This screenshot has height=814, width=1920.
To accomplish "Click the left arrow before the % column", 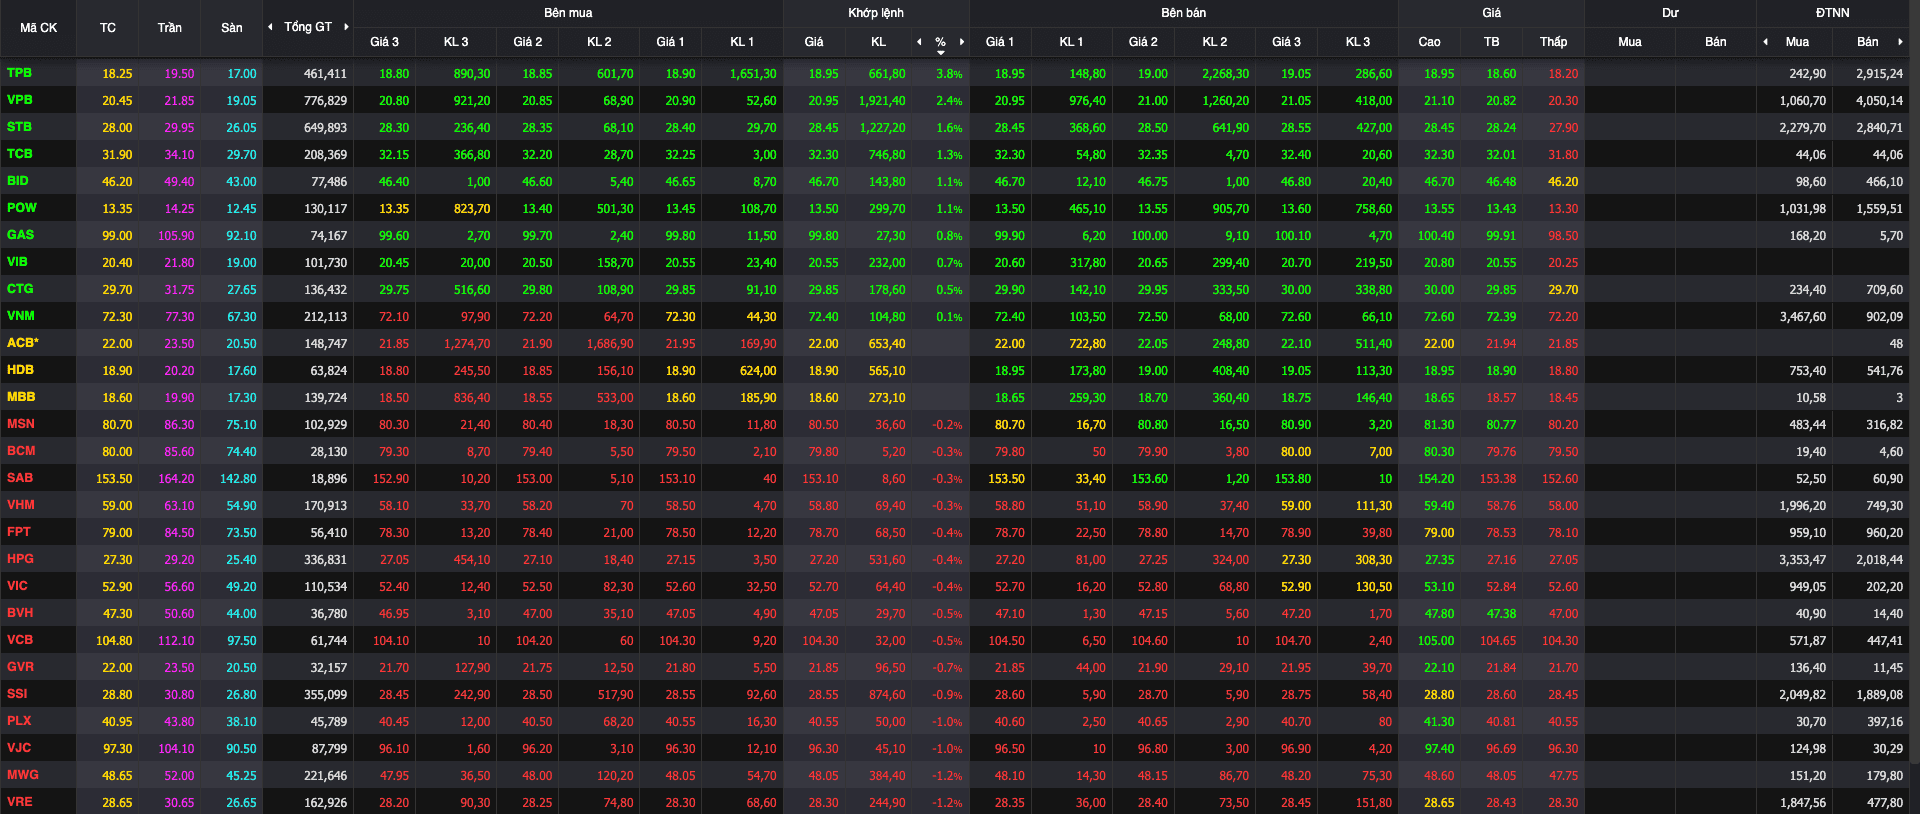I will [919, 42].
